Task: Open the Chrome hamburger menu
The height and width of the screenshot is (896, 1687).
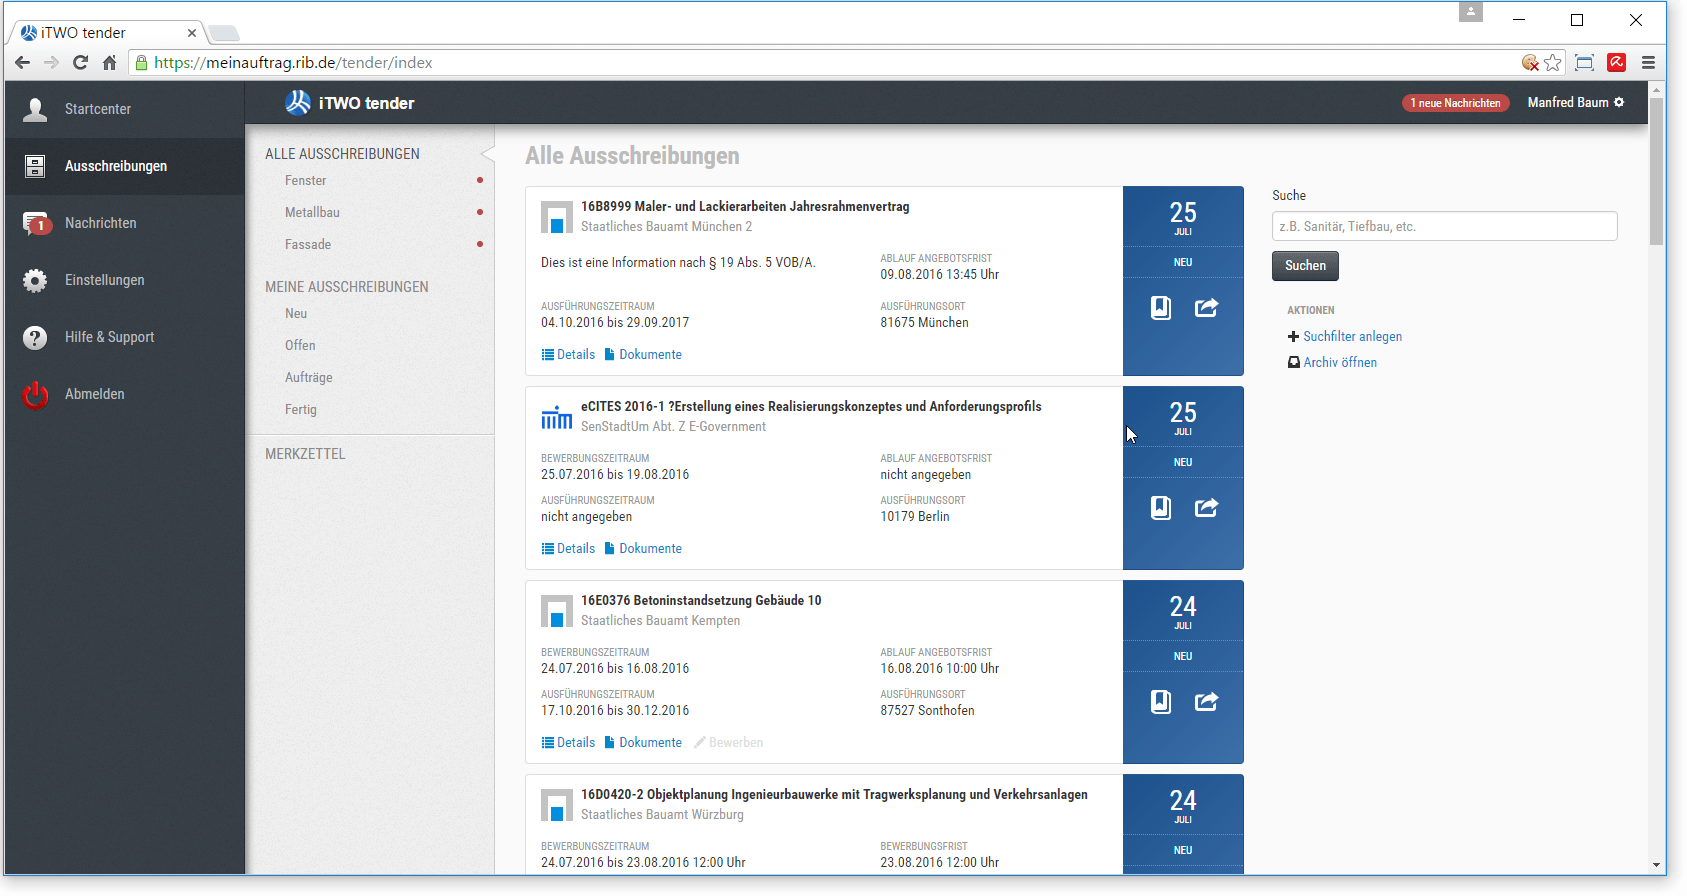Action: coord(1648,63)
